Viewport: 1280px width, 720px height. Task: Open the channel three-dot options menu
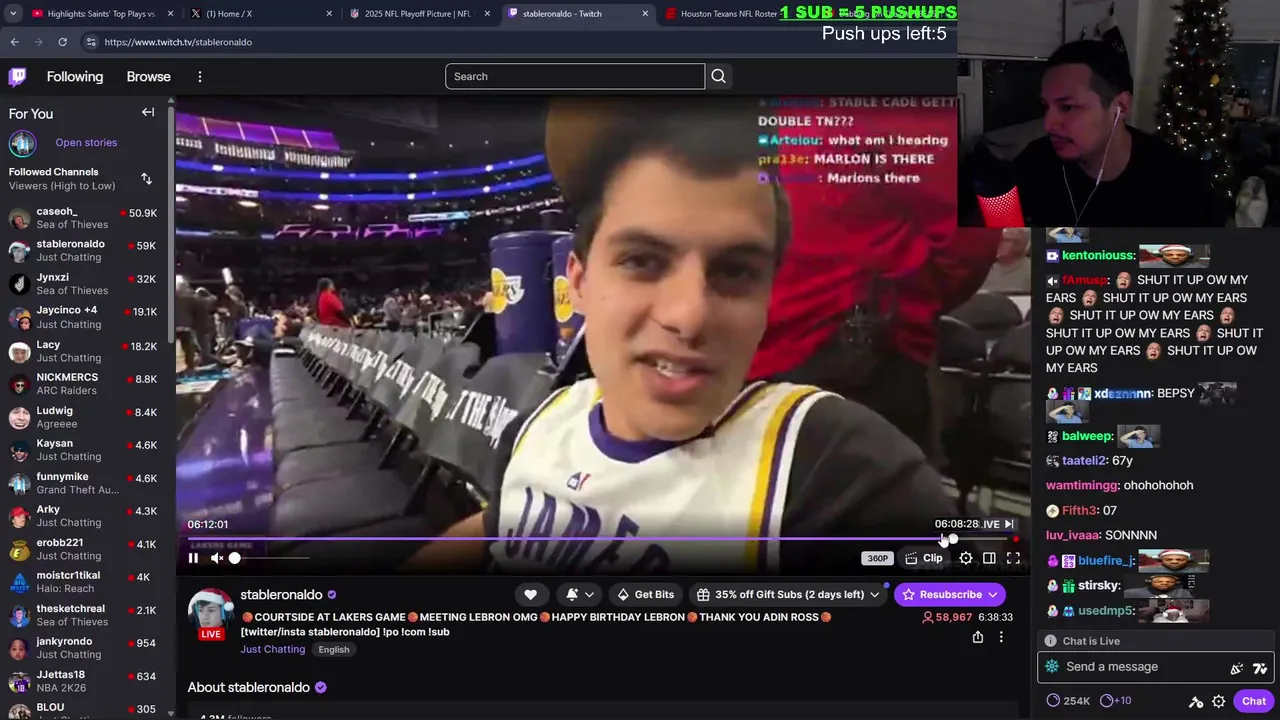coord(1001,637)
